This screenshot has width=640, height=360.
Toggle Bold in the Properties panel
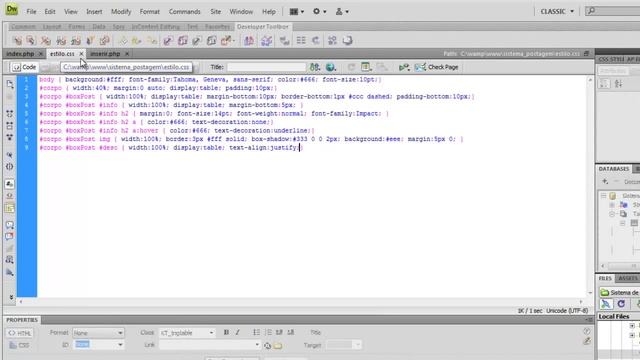(226, 333)
